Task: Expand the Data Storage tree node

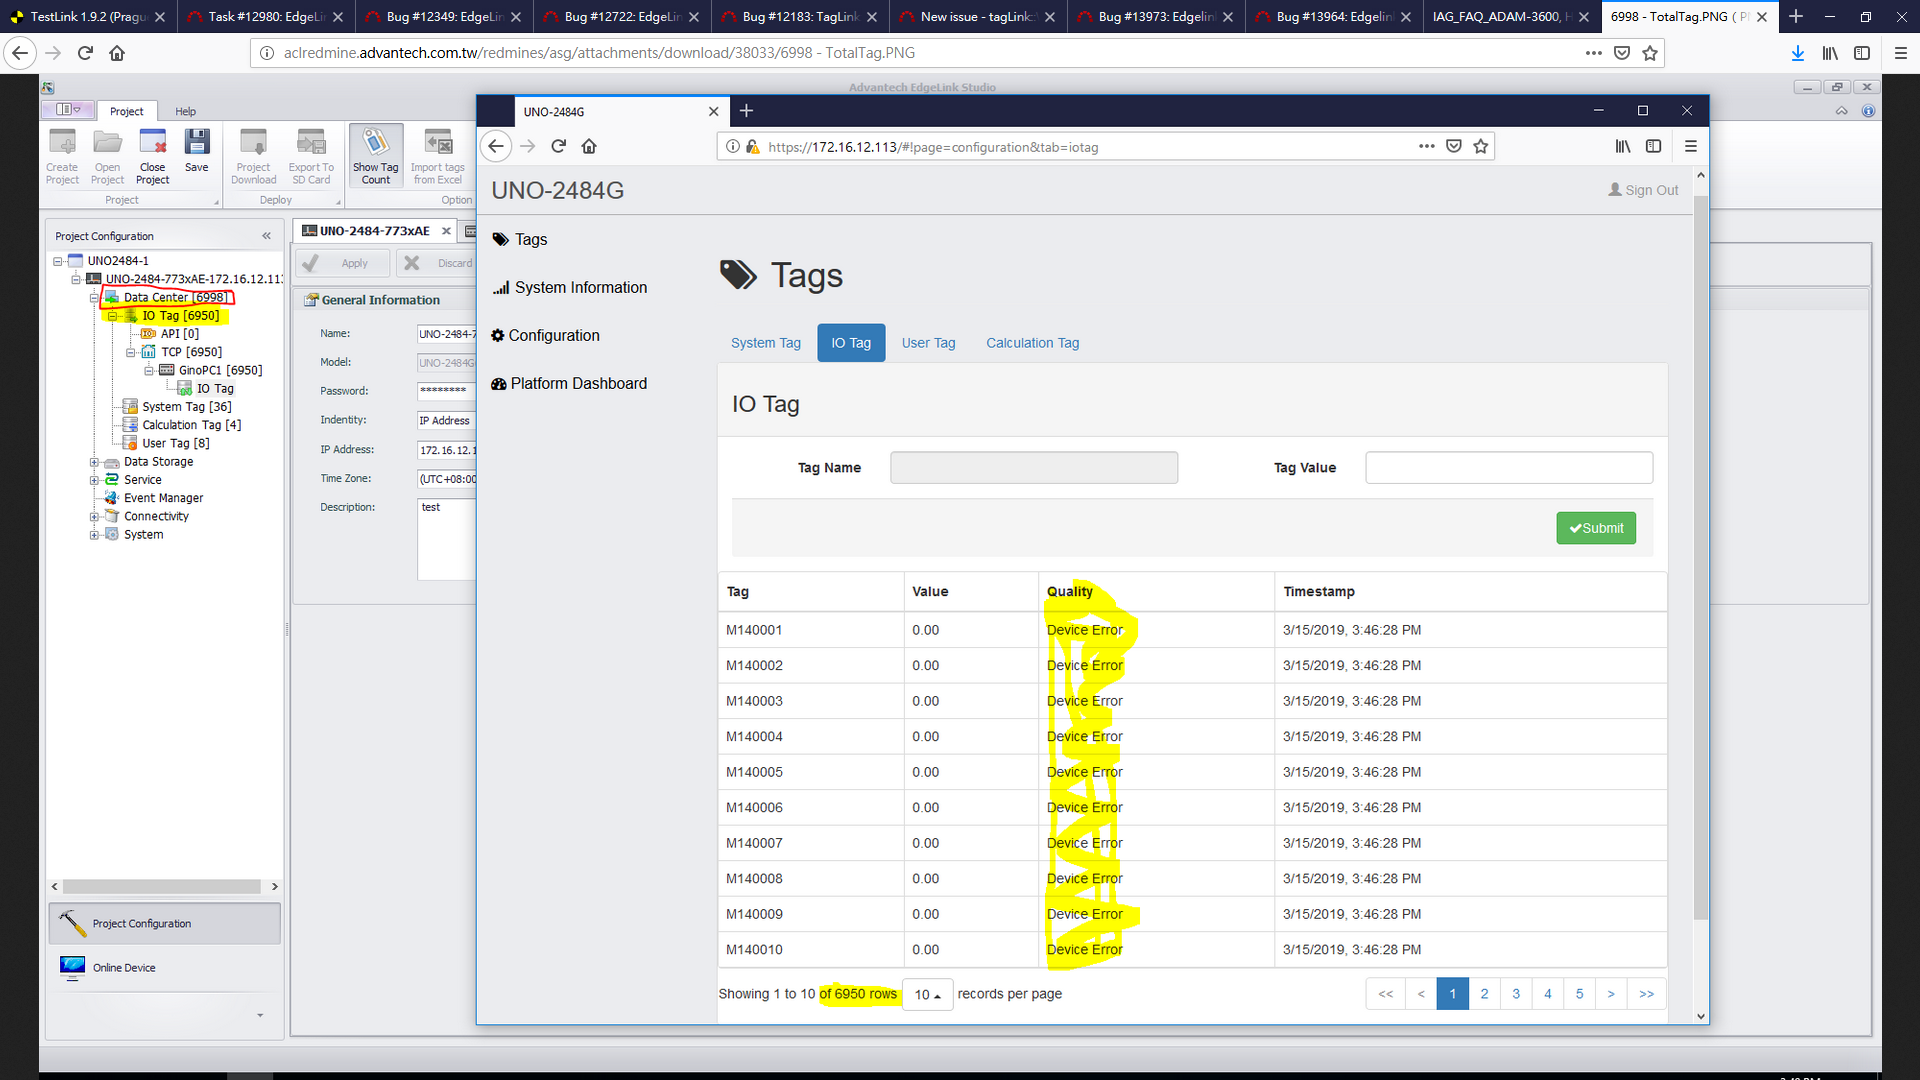Action: 94,462
